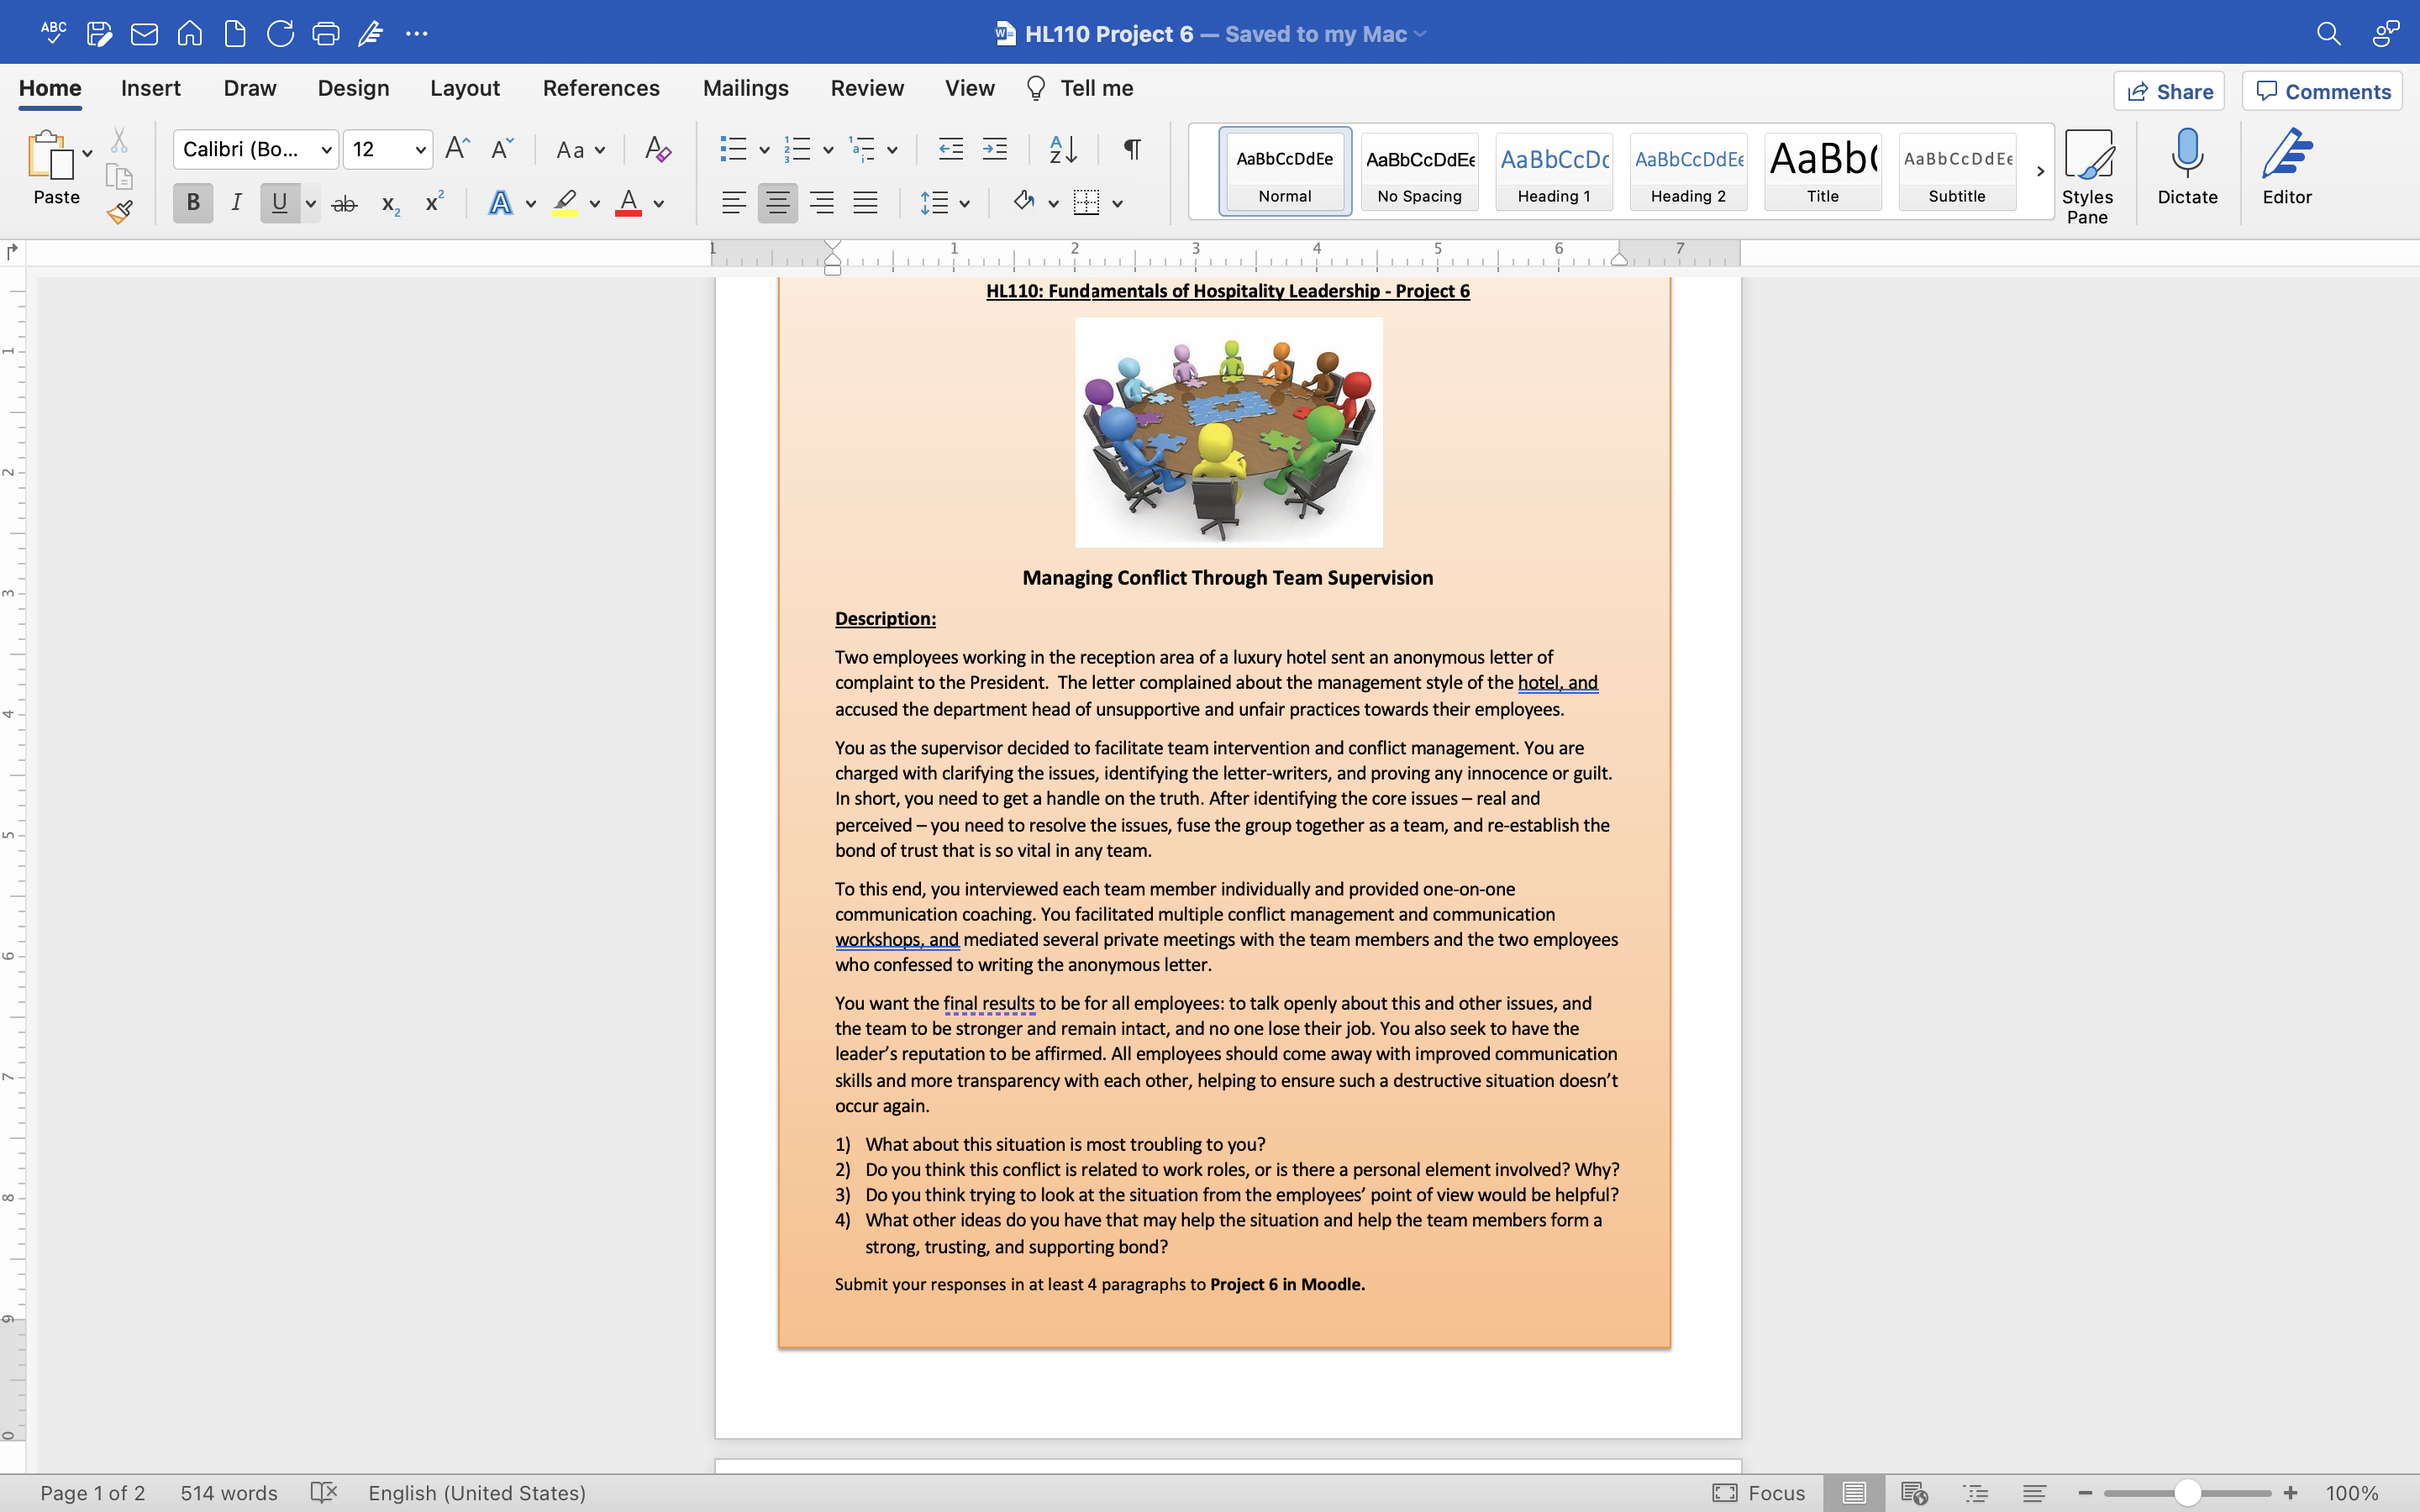Toggle Bold formatting off

193,204
